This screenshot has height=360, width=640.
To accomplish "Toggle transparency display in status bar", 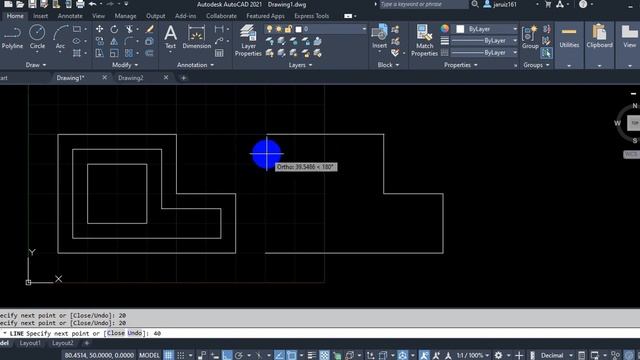I will [324, 355].
